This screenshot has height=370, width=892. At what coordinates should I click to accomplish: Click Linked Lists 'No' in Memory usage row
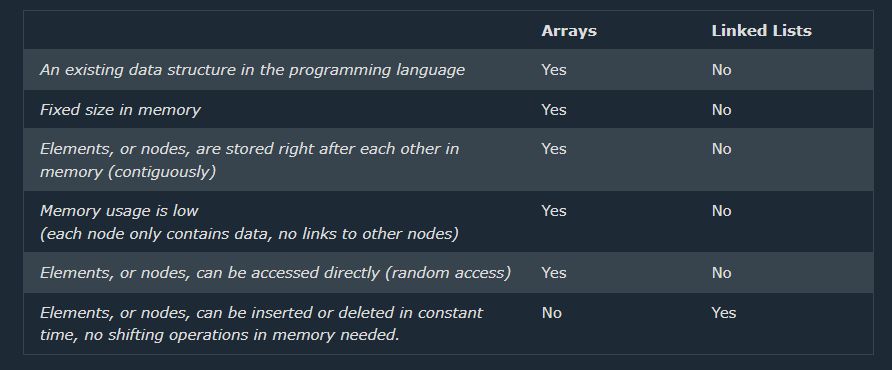tap(721, 211)
